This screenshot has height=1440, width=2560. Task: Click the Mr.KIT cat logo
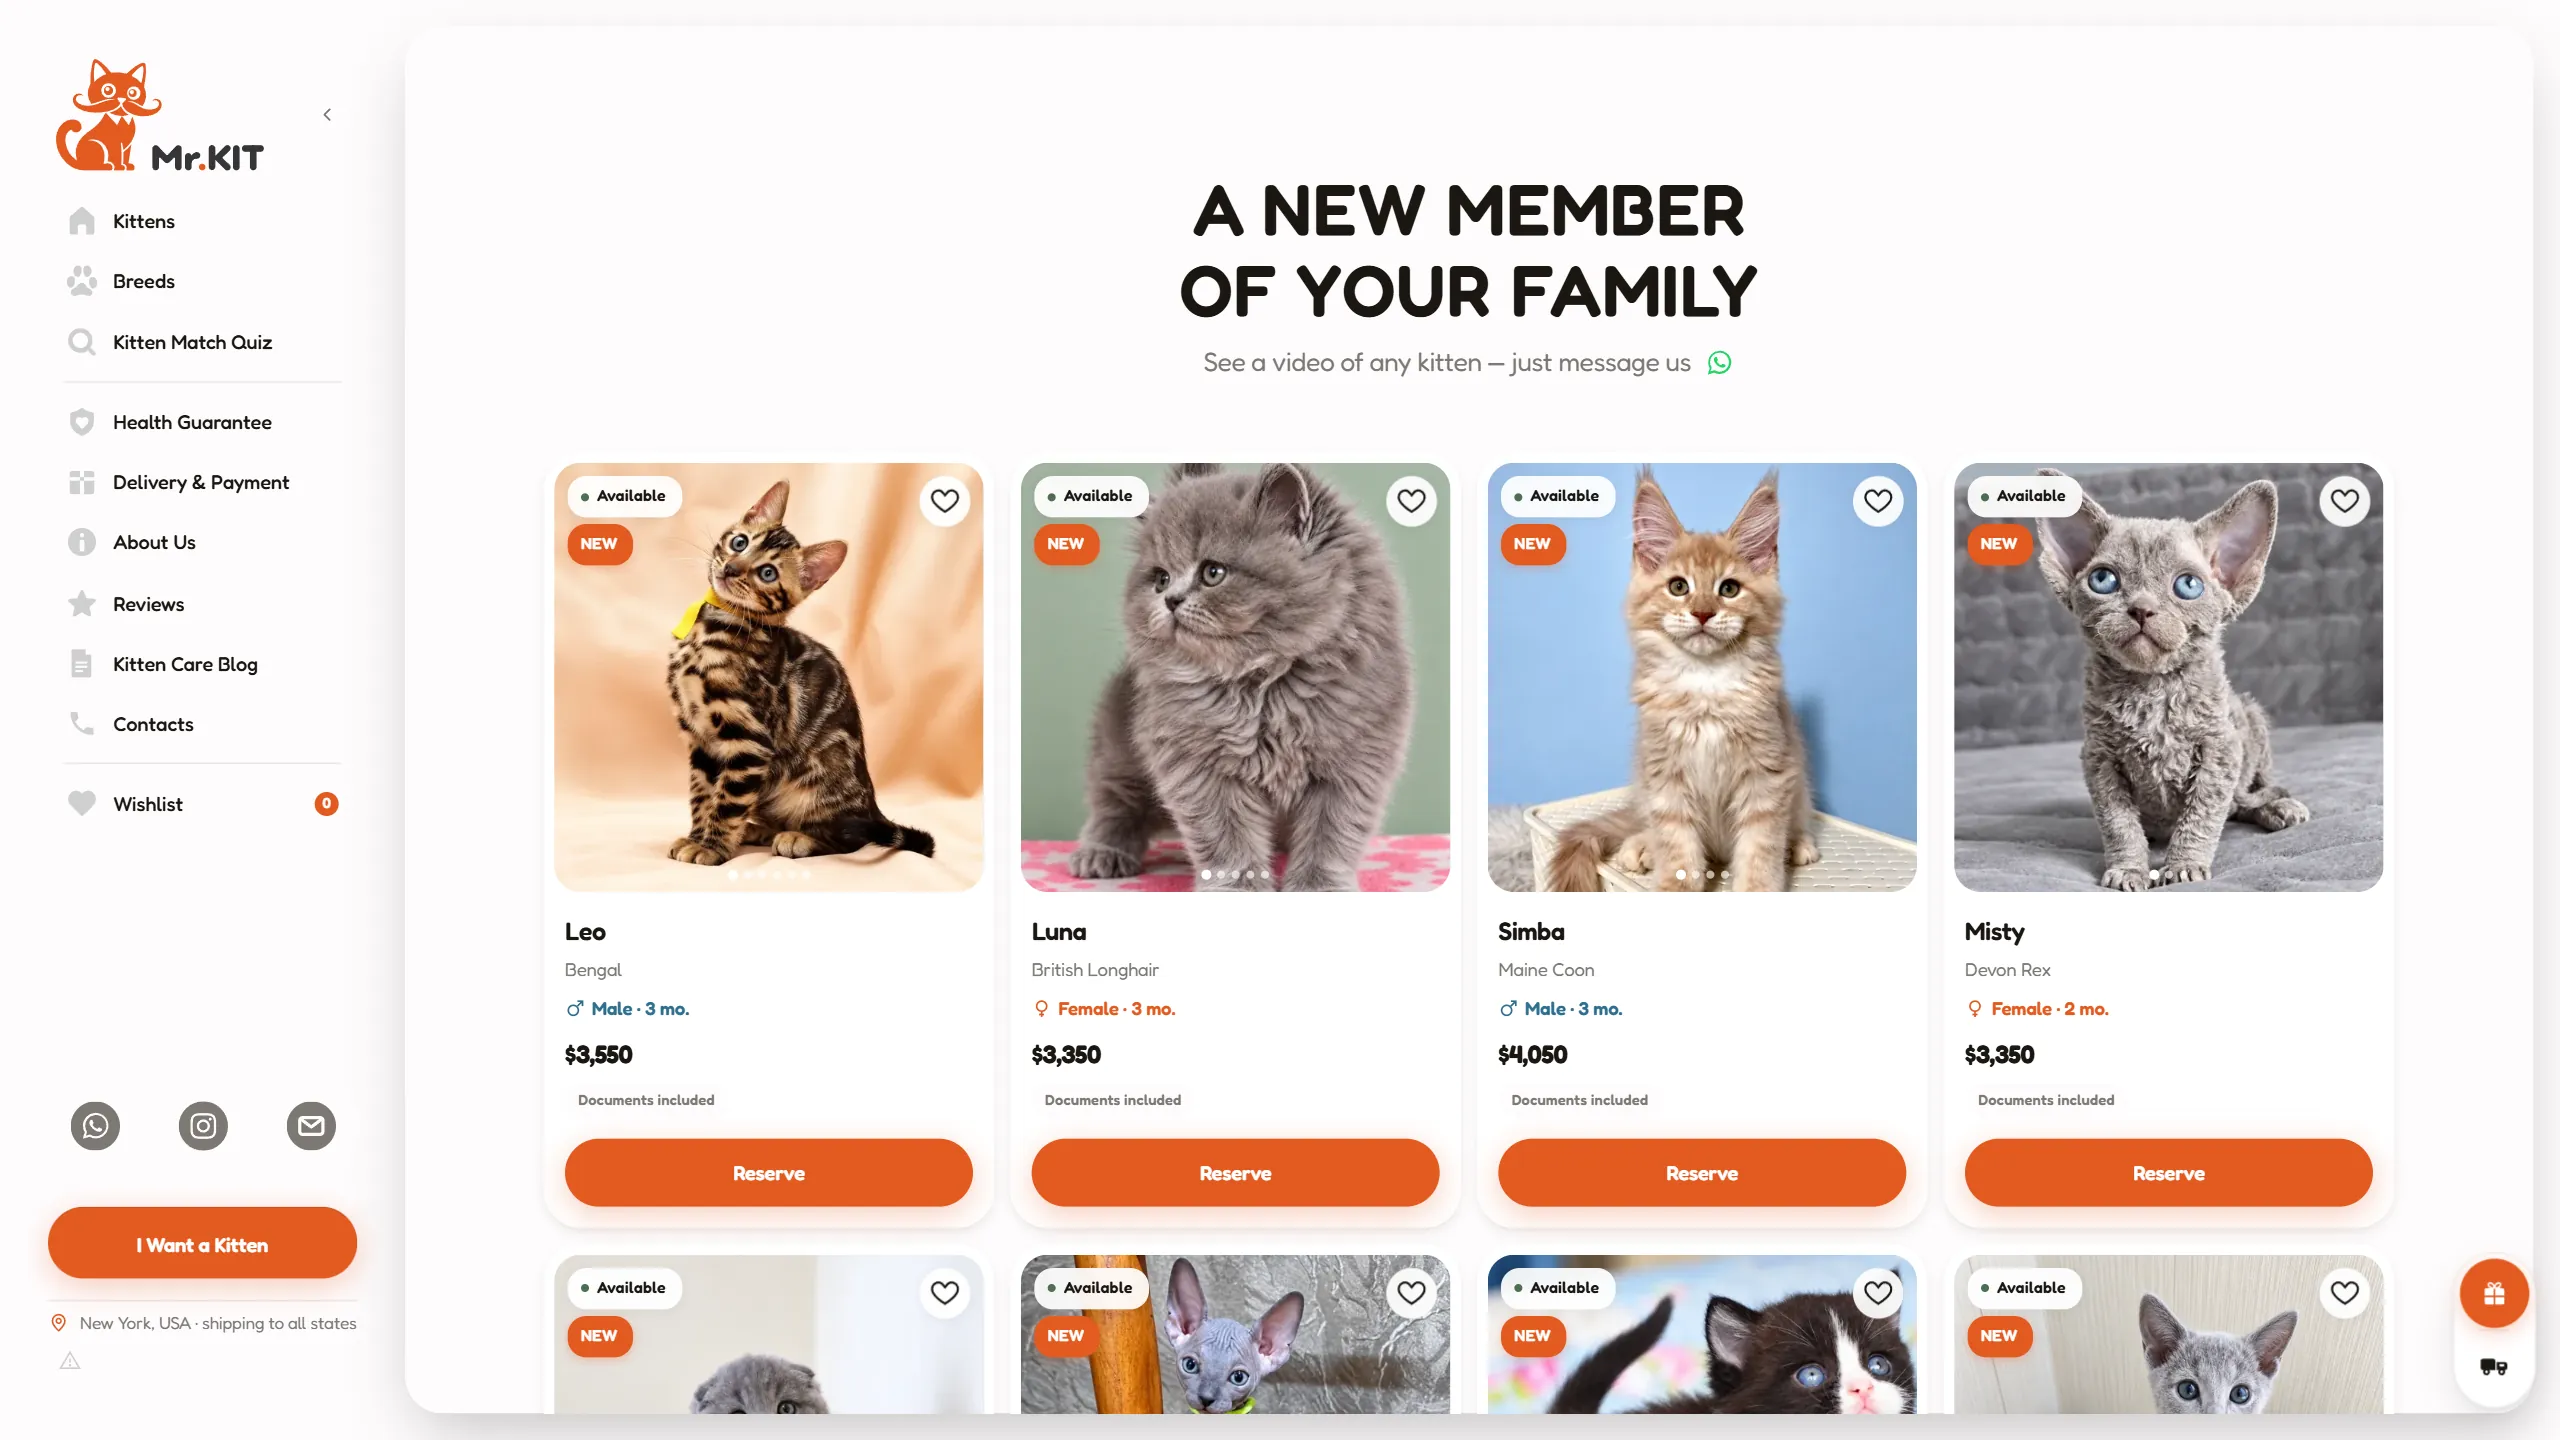coord(160,117)
